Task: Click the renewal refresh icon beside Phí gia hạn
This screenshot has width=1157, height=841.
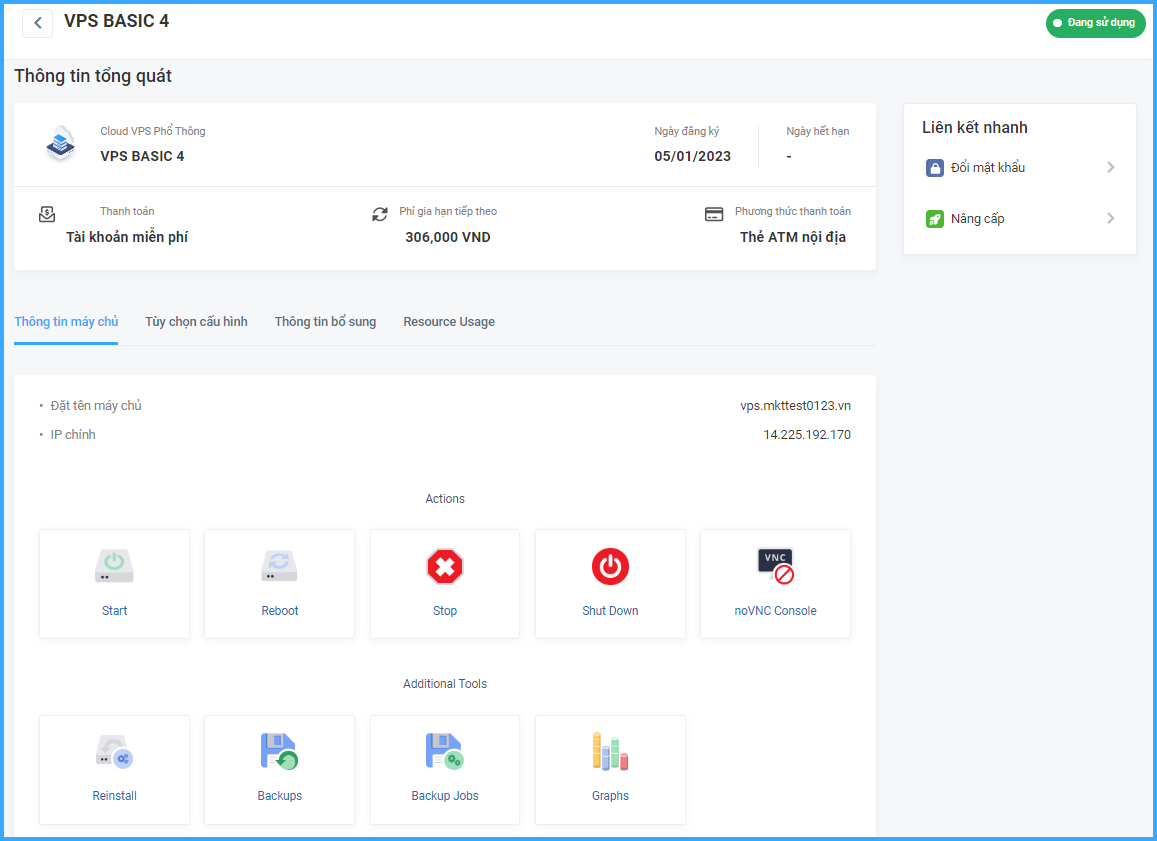Action: 380,214
